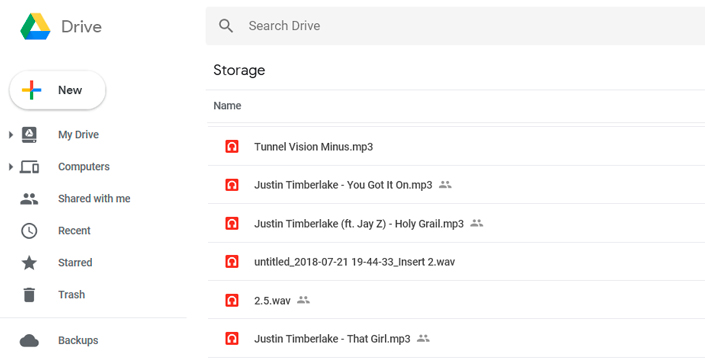The image size is (705, 362).
Task: Select Computers in the sidebar
Action: click(x=84, y=167)
